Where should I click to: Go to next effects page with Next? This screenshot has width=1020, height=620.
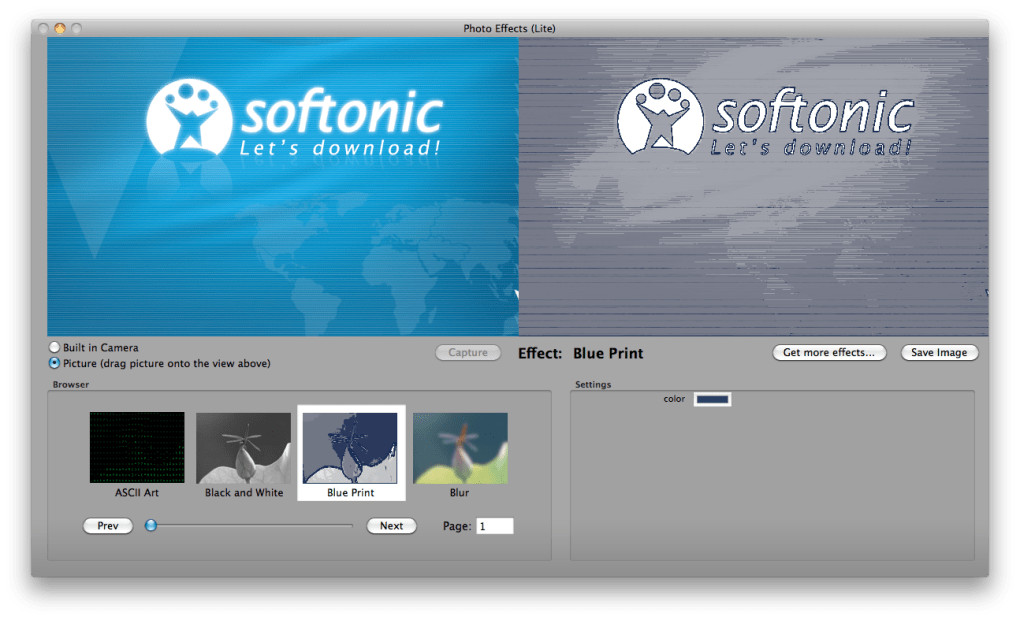[392, 526]
